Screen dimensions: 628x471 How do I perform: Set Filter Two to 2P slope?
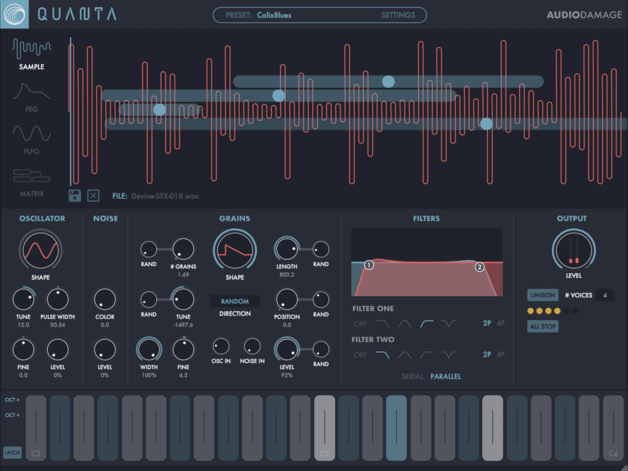[x=487, y=354]
